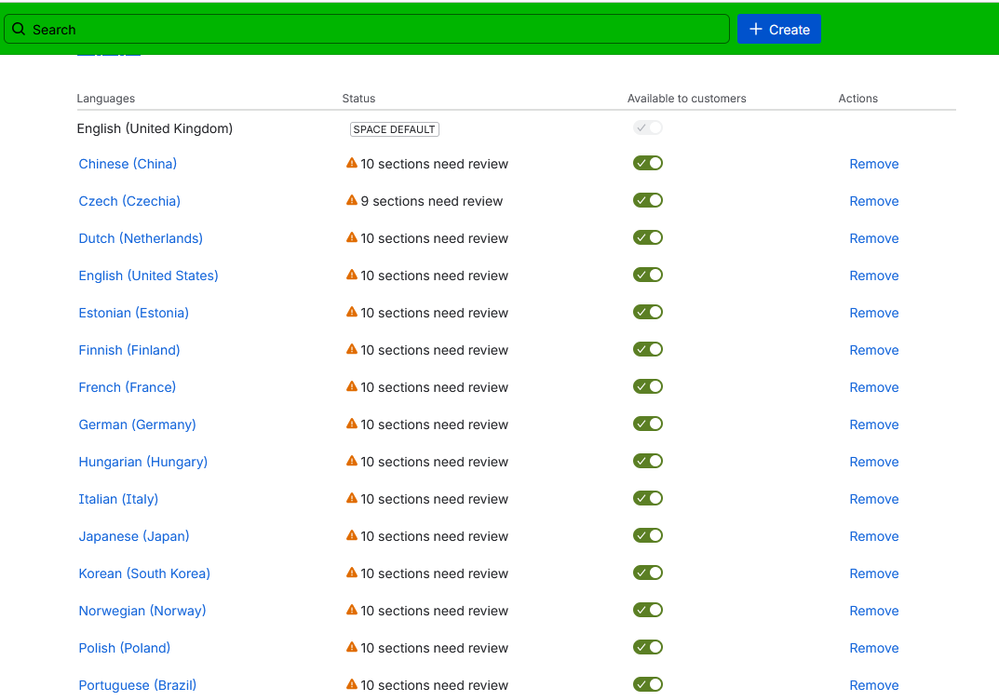The width and height of the screenshot is (999, 700).
Task: Toggle customer availability for Polish (Poland)
Action: (x=648, y=648)
